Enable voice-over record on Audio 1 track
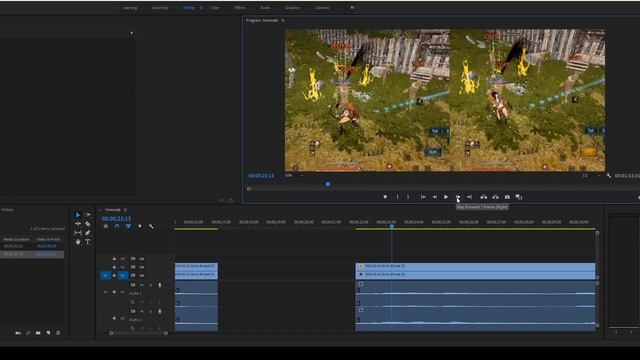Image resolution: width=640 pixels, height=360 pixels. pyautogui.click(x=160, y=285)
